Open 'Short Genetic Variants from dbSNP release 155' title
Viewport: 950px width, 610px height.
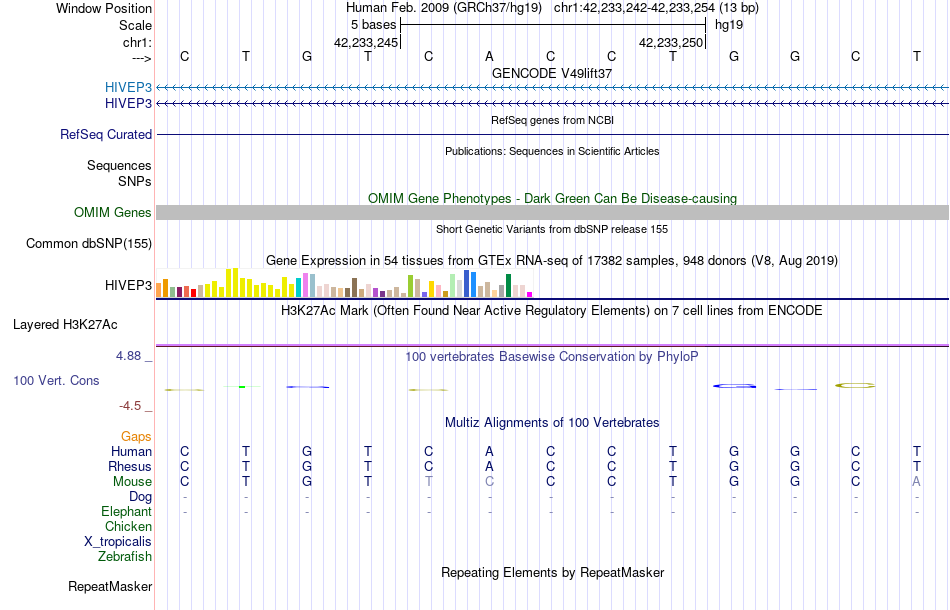pos(552,229)
